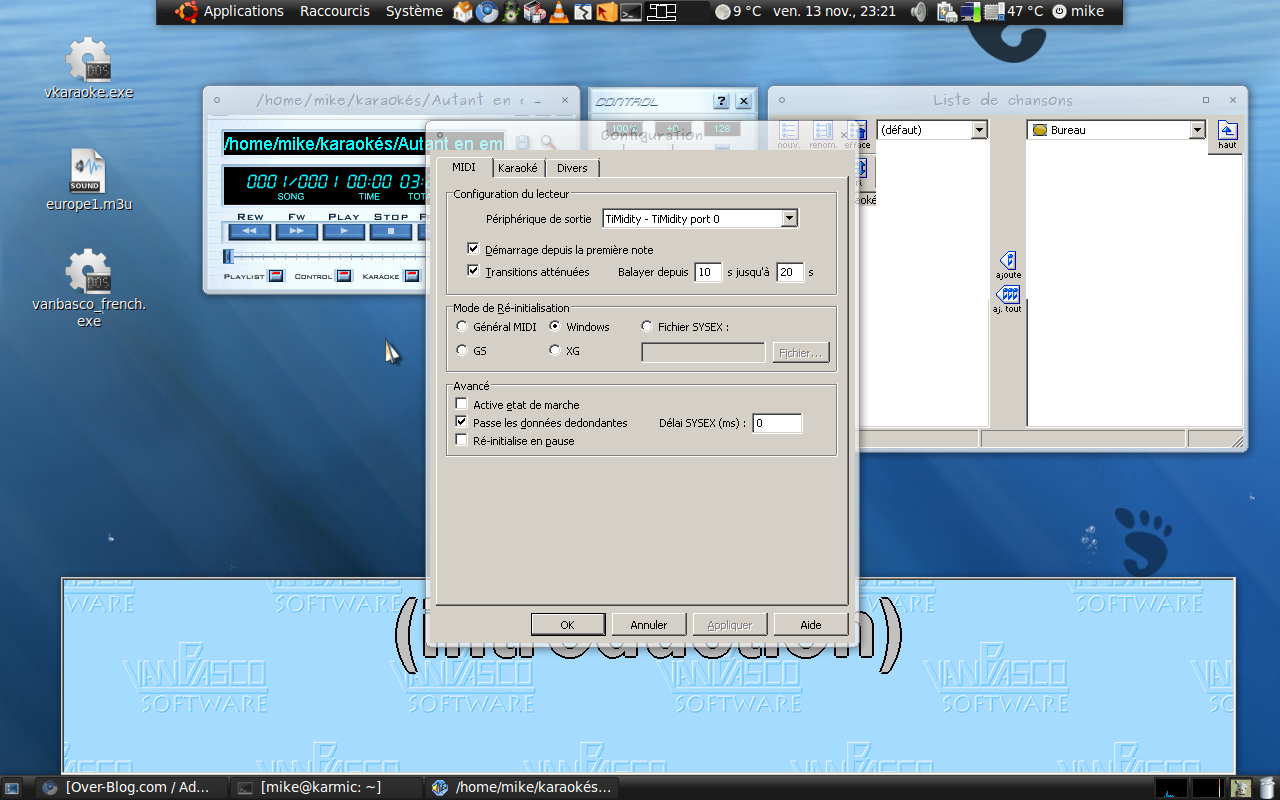1280x800 pixels.
Task: Click the 'Fichier...' browse button
Action: (x=801, y=352)
